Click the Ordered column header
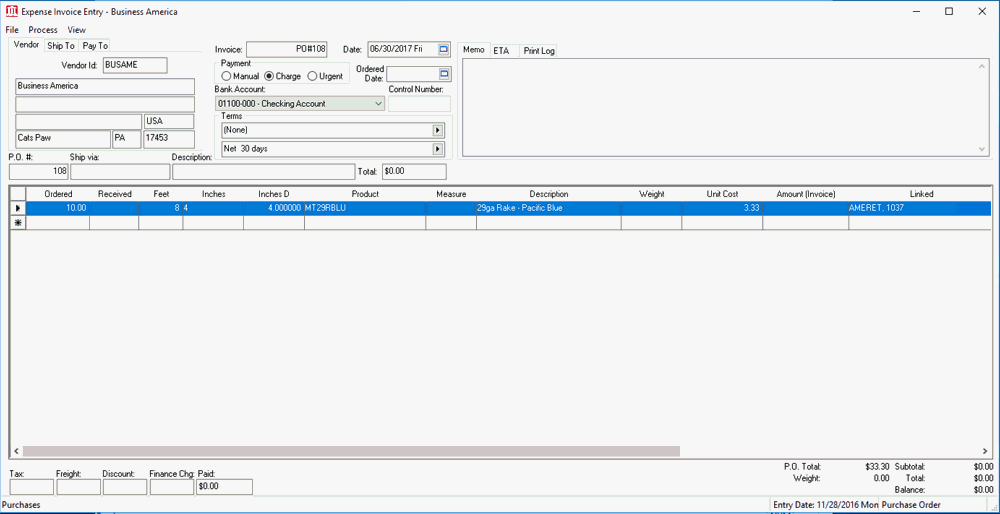Screen dimensions: 1000x514 pyautogui.click(x=58, y=194)
